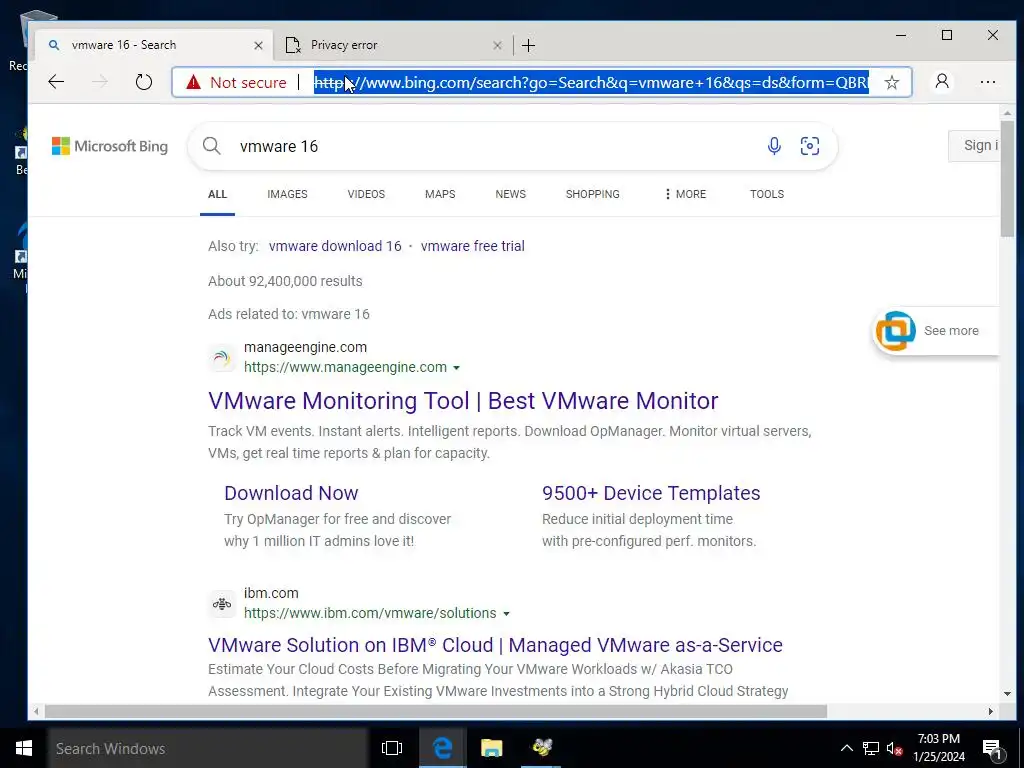Open VMware Monitoring Tool result title
This screenshot has height=768, width=1024.
(463, 400)
